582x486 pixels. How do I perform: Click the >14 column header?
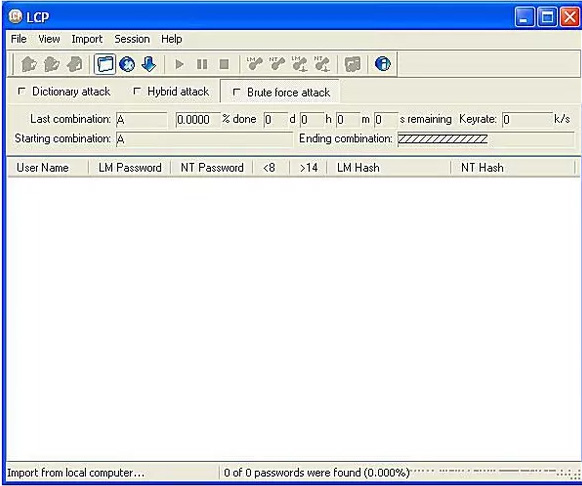point(308,168)
